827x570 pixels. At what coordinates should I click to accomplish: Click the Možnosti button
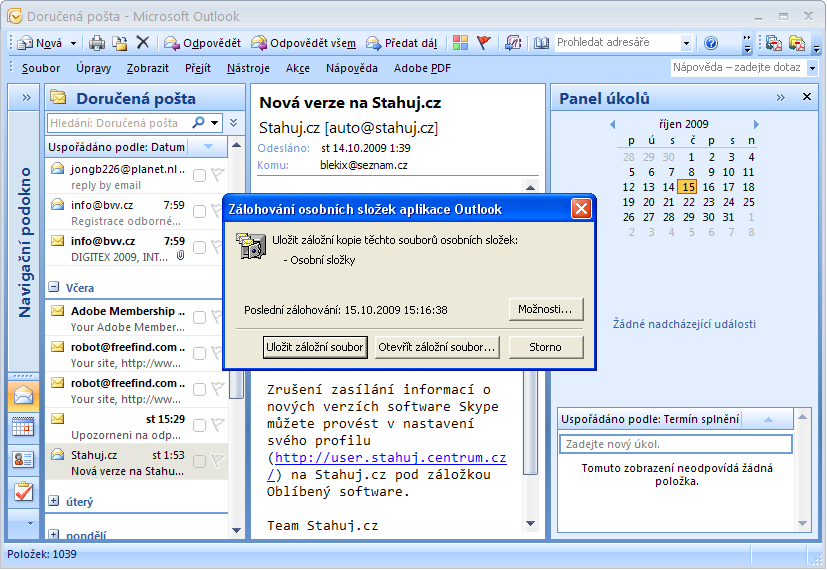tap(545, 309)
